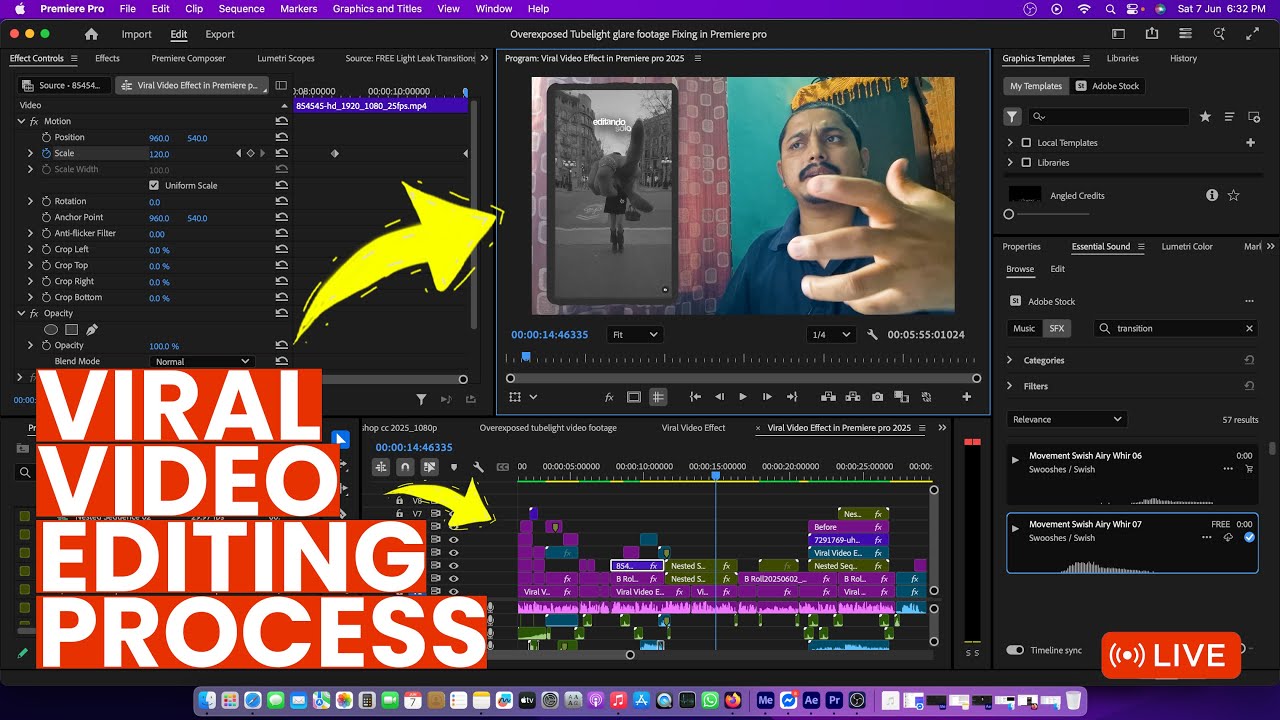Click Add Marker icon in timeline
The image size is (1280, 720).
point(454,467)
